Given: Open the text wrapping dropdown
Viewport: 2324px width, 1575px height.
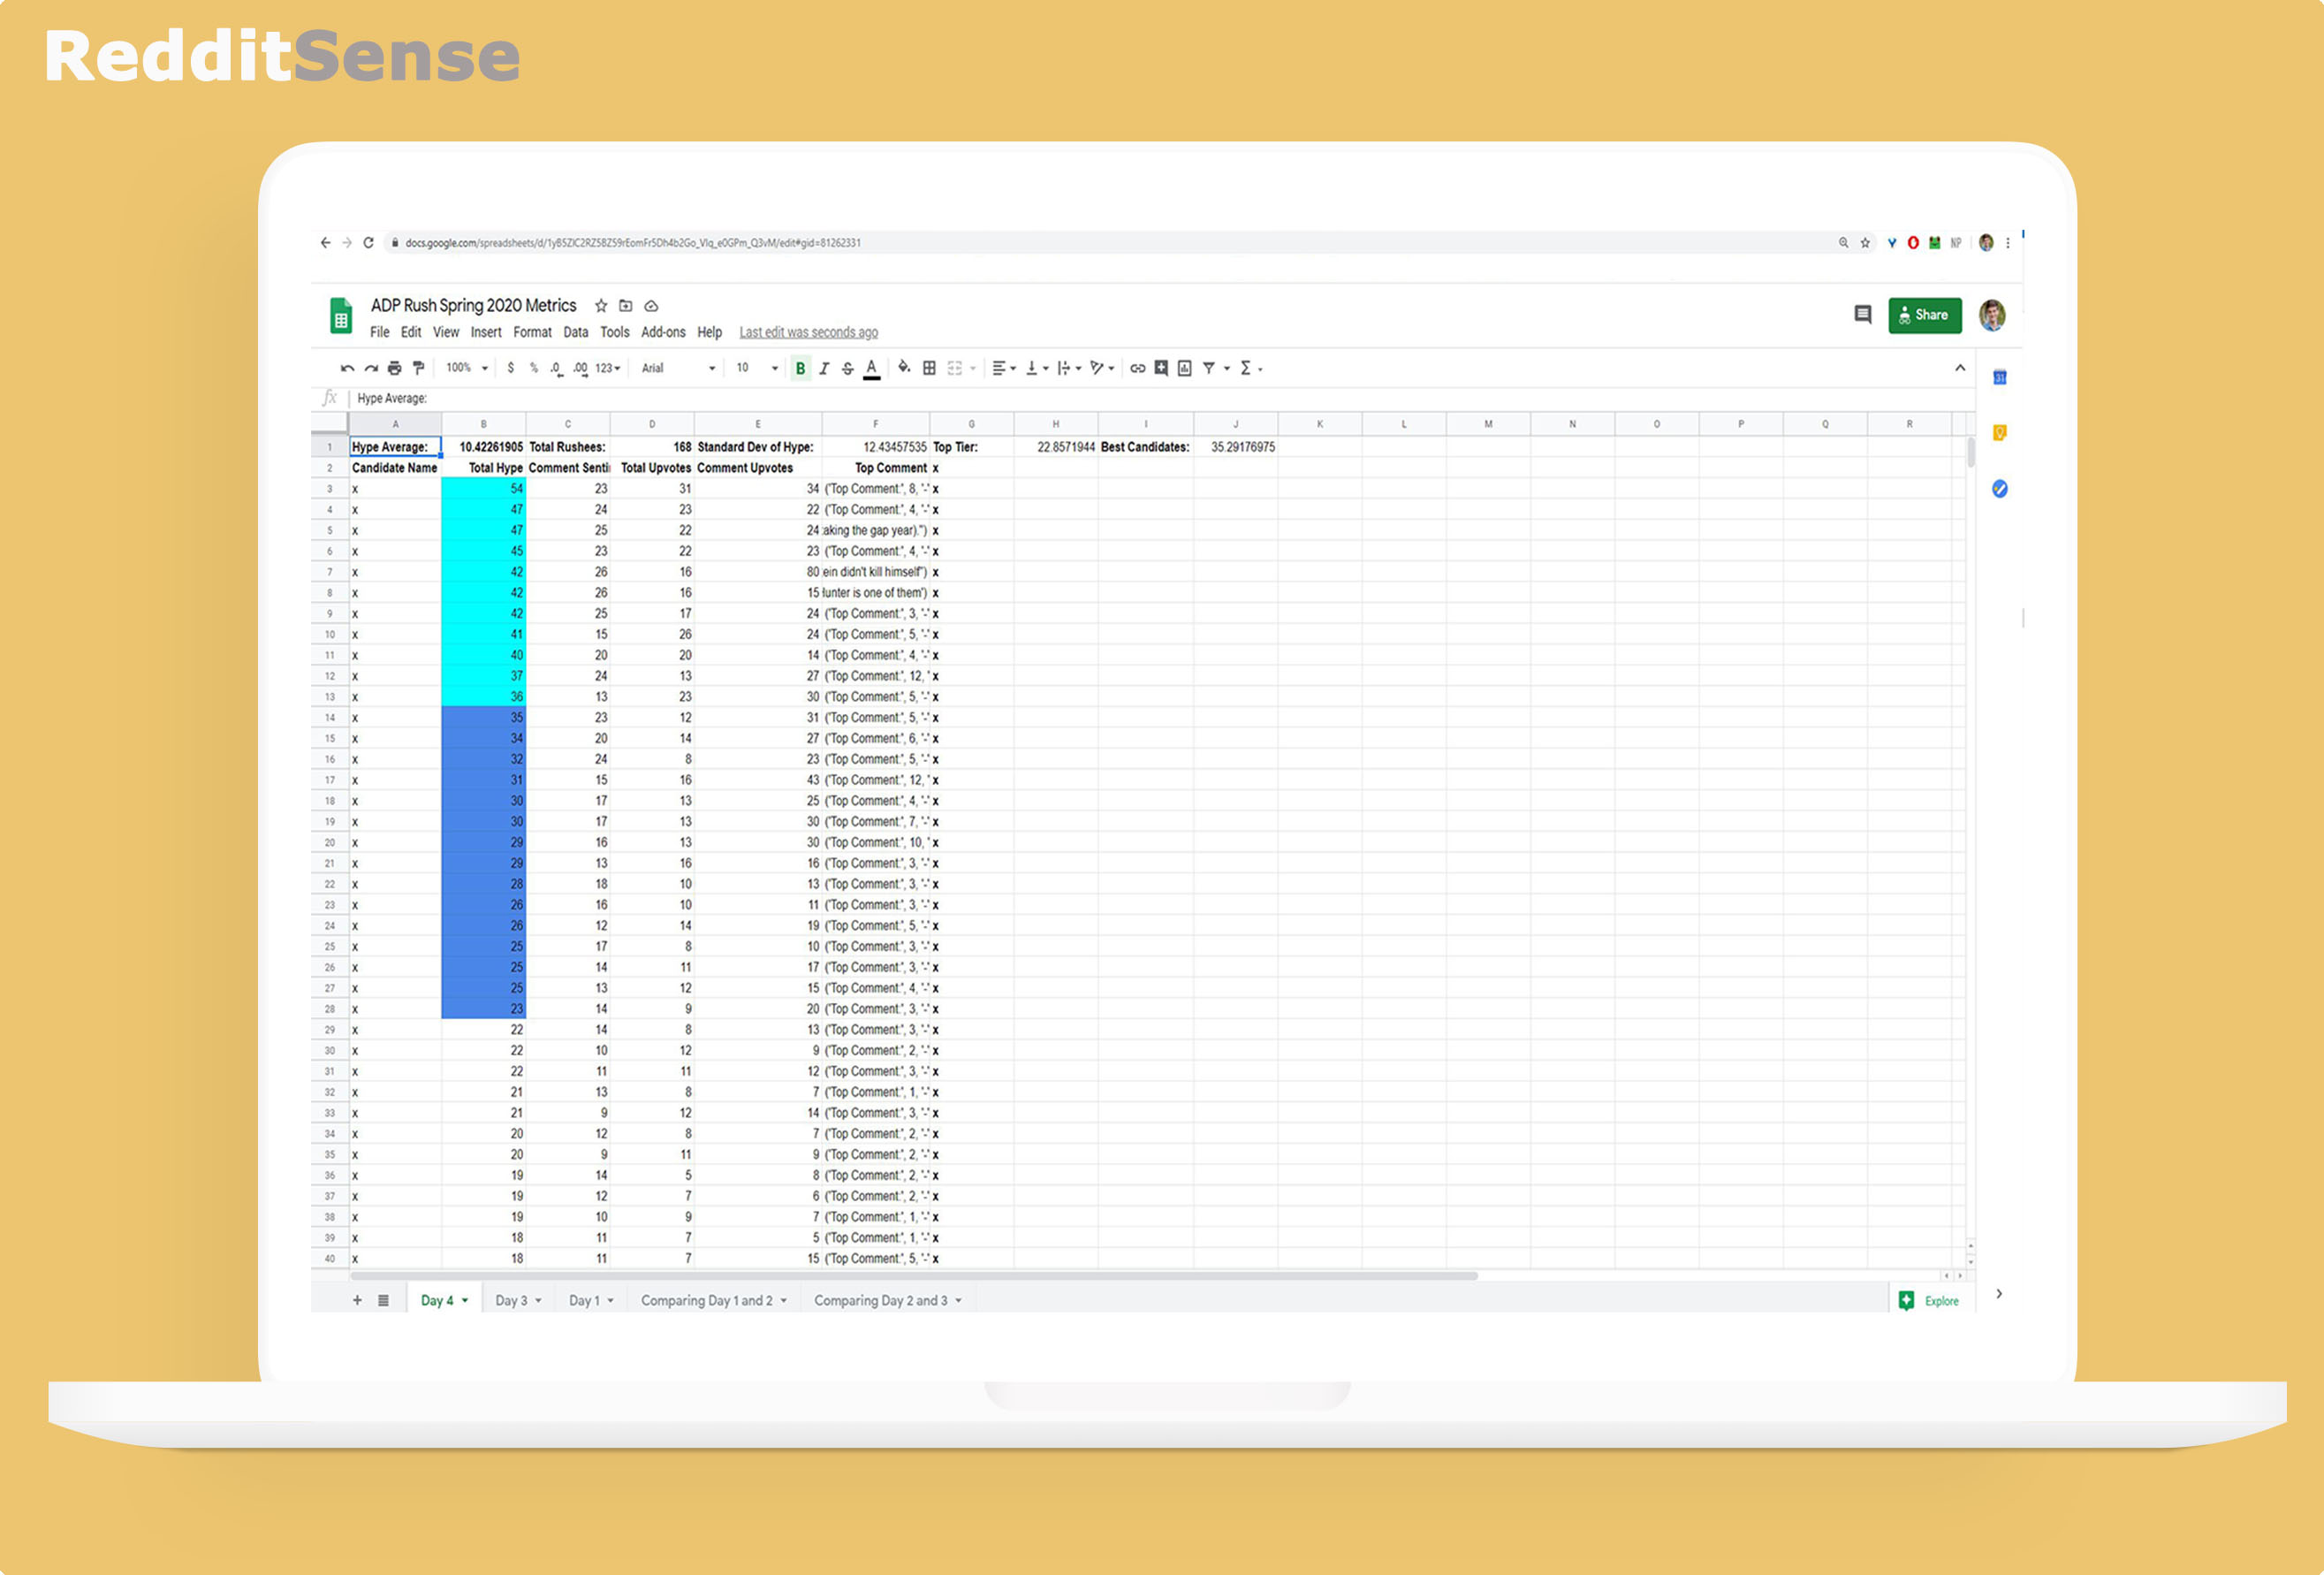Looking at the screenshot, I should pyautogui.click(x=1069, y=368).
